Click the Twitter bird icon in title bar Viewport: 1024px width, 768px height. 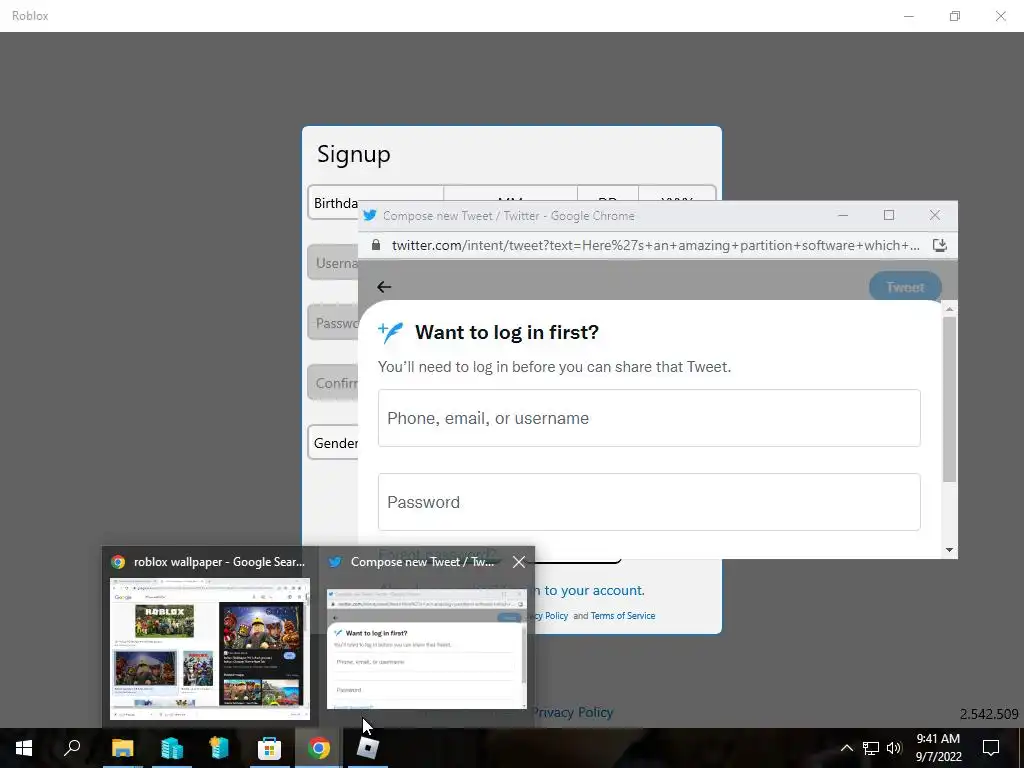pyautogui.click(x=370, y=216)
